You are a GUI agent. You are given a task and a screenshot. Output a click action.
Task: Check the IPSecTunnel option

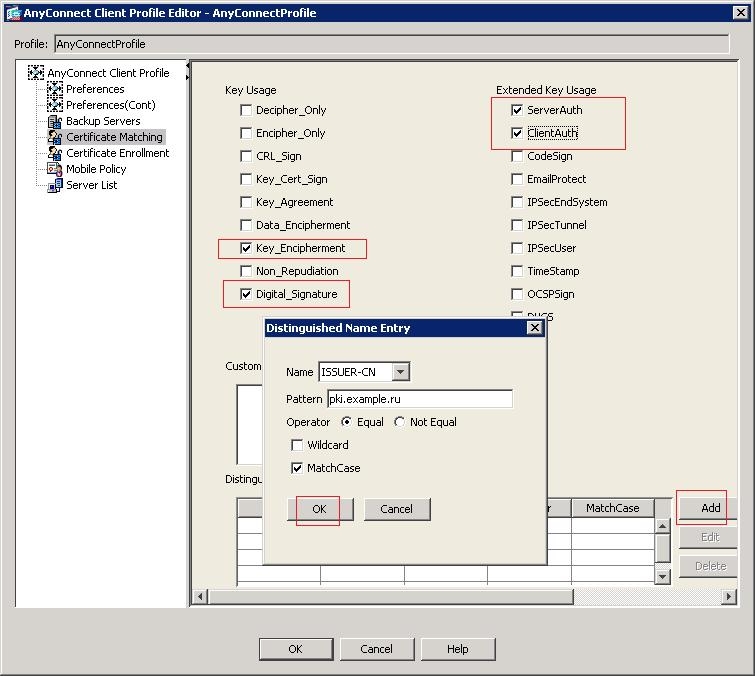[517, 225]
